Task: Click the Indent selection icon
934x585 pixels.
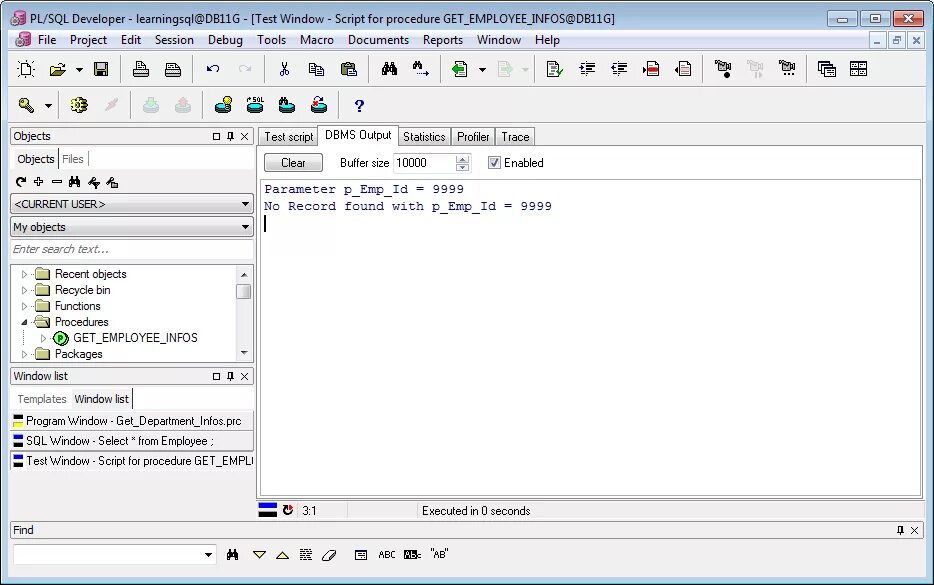Action: 587,69
